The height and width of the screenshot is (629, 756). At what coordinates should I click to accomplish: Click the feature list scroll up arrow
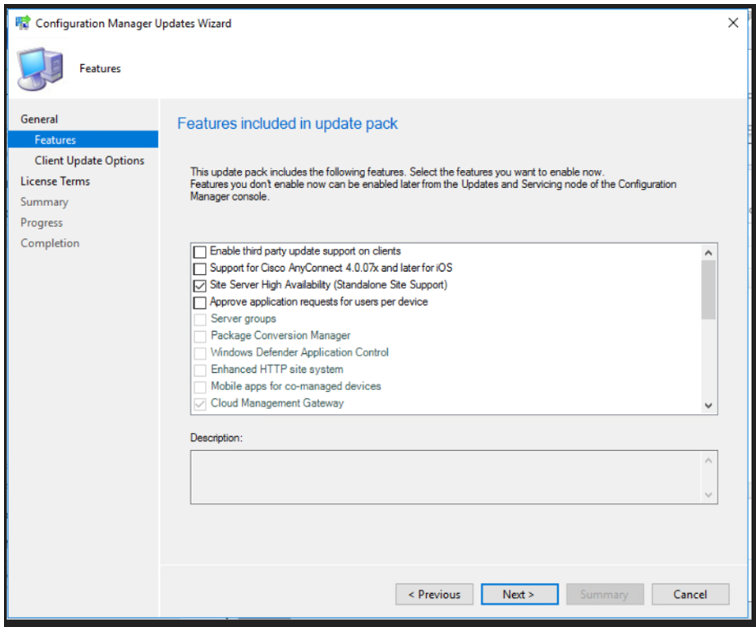[708, 253]
